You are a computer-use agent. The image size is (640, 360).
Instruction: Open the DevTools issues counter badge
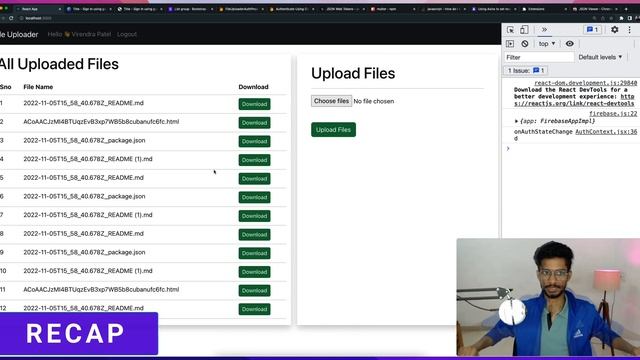[592, 30]
